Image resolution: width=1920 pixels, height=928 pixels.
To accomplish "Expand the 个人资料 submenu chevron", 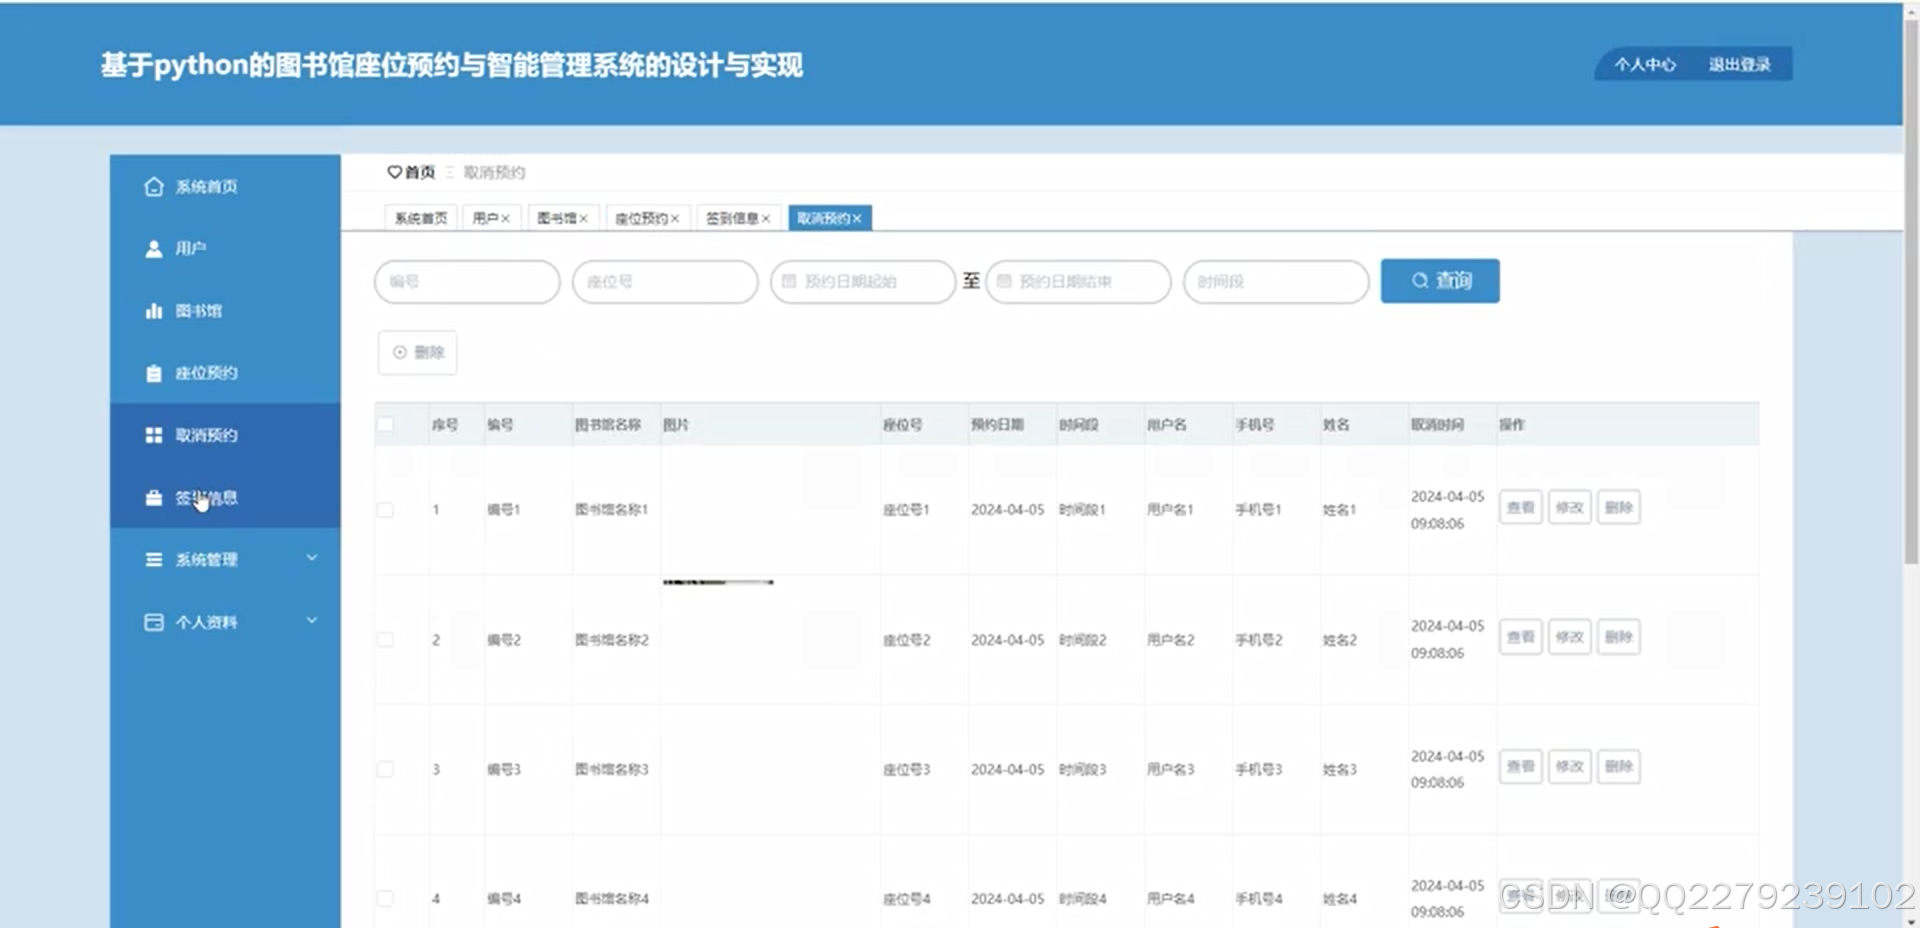I will click(x=312, y=620).
